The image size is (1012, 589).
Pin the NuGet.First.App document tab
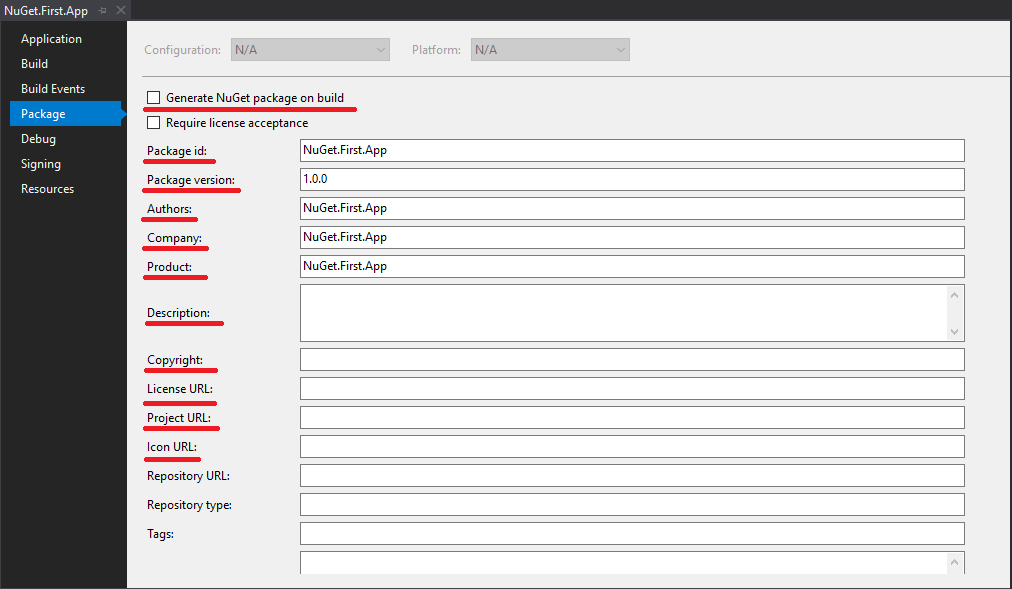click(x=103, y=10)
